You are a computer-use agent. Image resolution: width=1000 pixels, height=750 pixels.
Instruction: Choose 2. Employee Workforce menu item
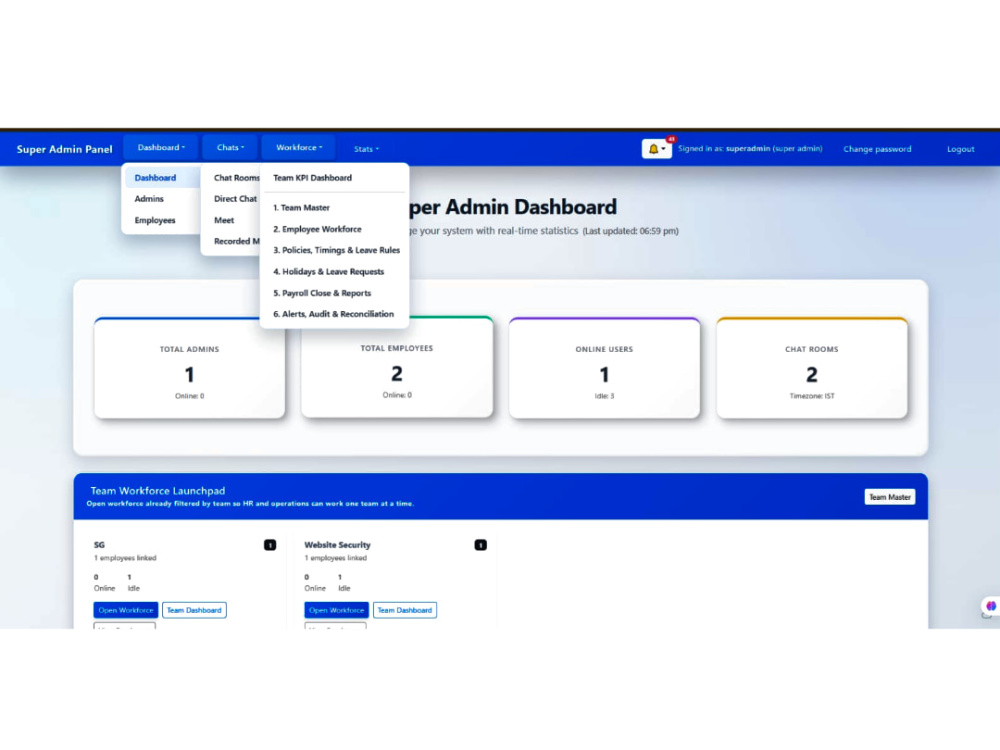[334, 230]
